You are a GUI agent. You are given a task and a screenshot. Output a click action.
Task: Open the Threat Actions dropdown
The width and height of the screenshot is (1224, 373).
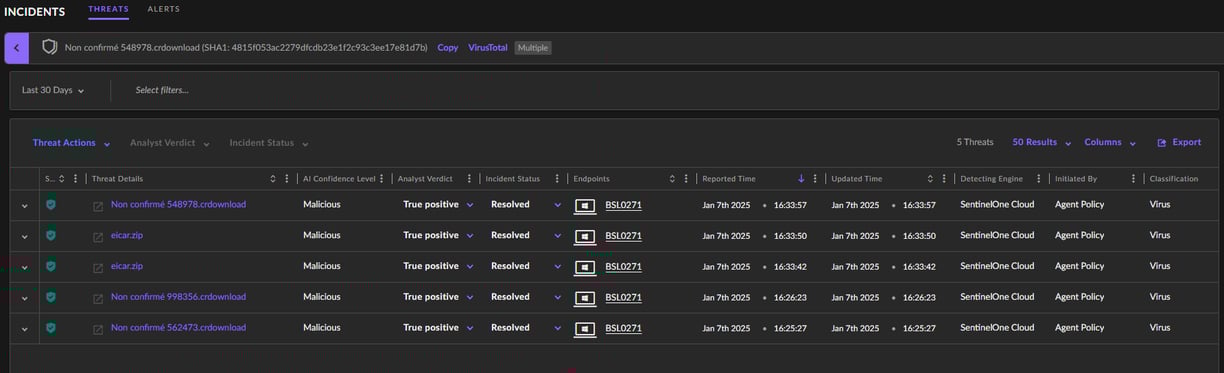[71, 143]
